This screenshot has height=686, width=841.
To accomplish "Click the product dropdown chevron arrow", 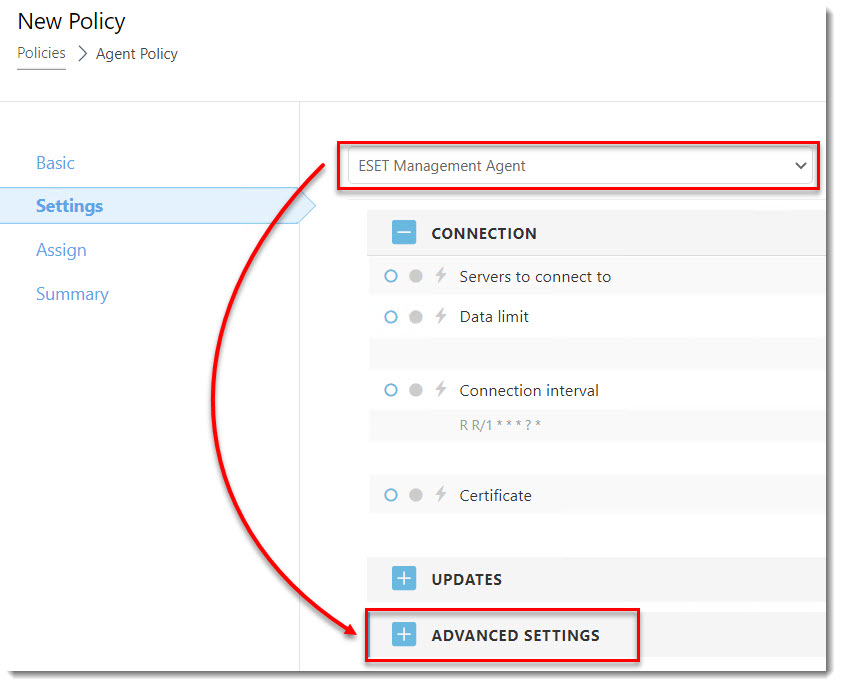I will (x=800, y=166).
